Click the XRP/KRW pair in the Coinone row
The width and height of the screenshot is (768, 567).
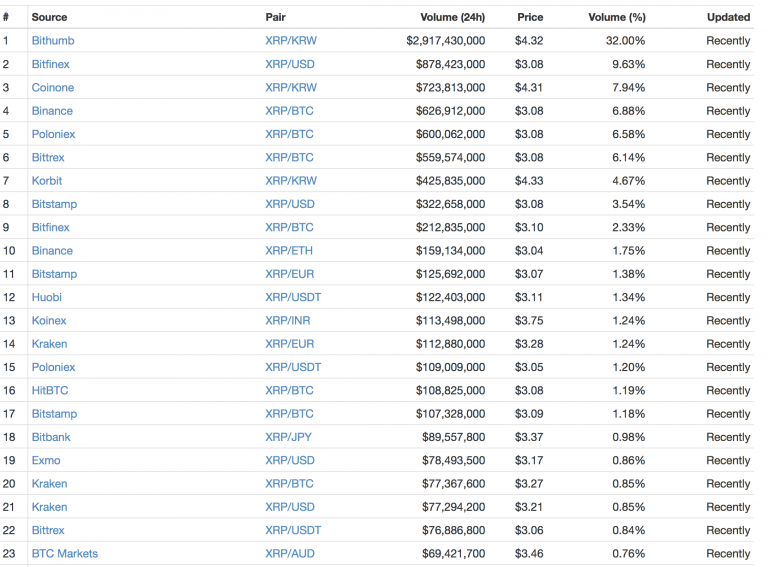291,88
